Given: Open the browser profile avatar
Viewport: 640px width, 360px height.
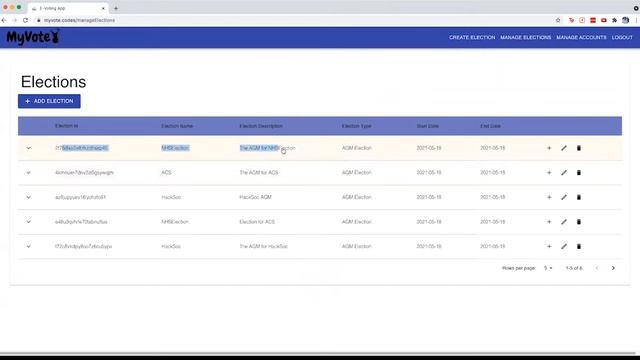Looking at the screenshot, I should point(625,20).
